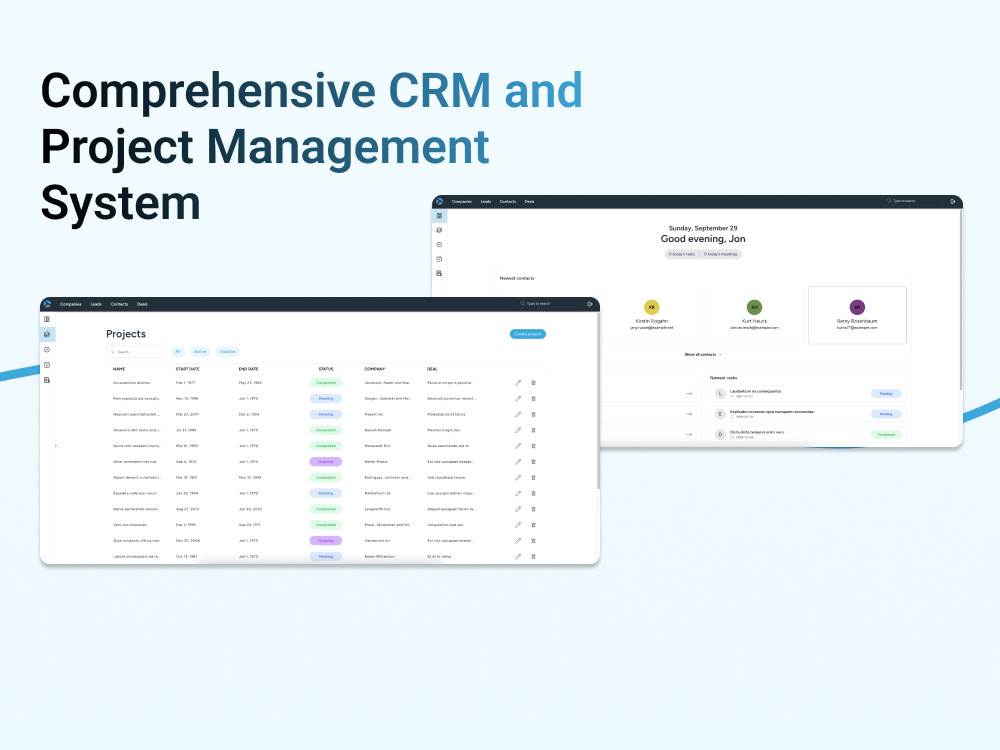Click the START DATE column header
This screenshot has width=1000, height=750.
[188, 369]
